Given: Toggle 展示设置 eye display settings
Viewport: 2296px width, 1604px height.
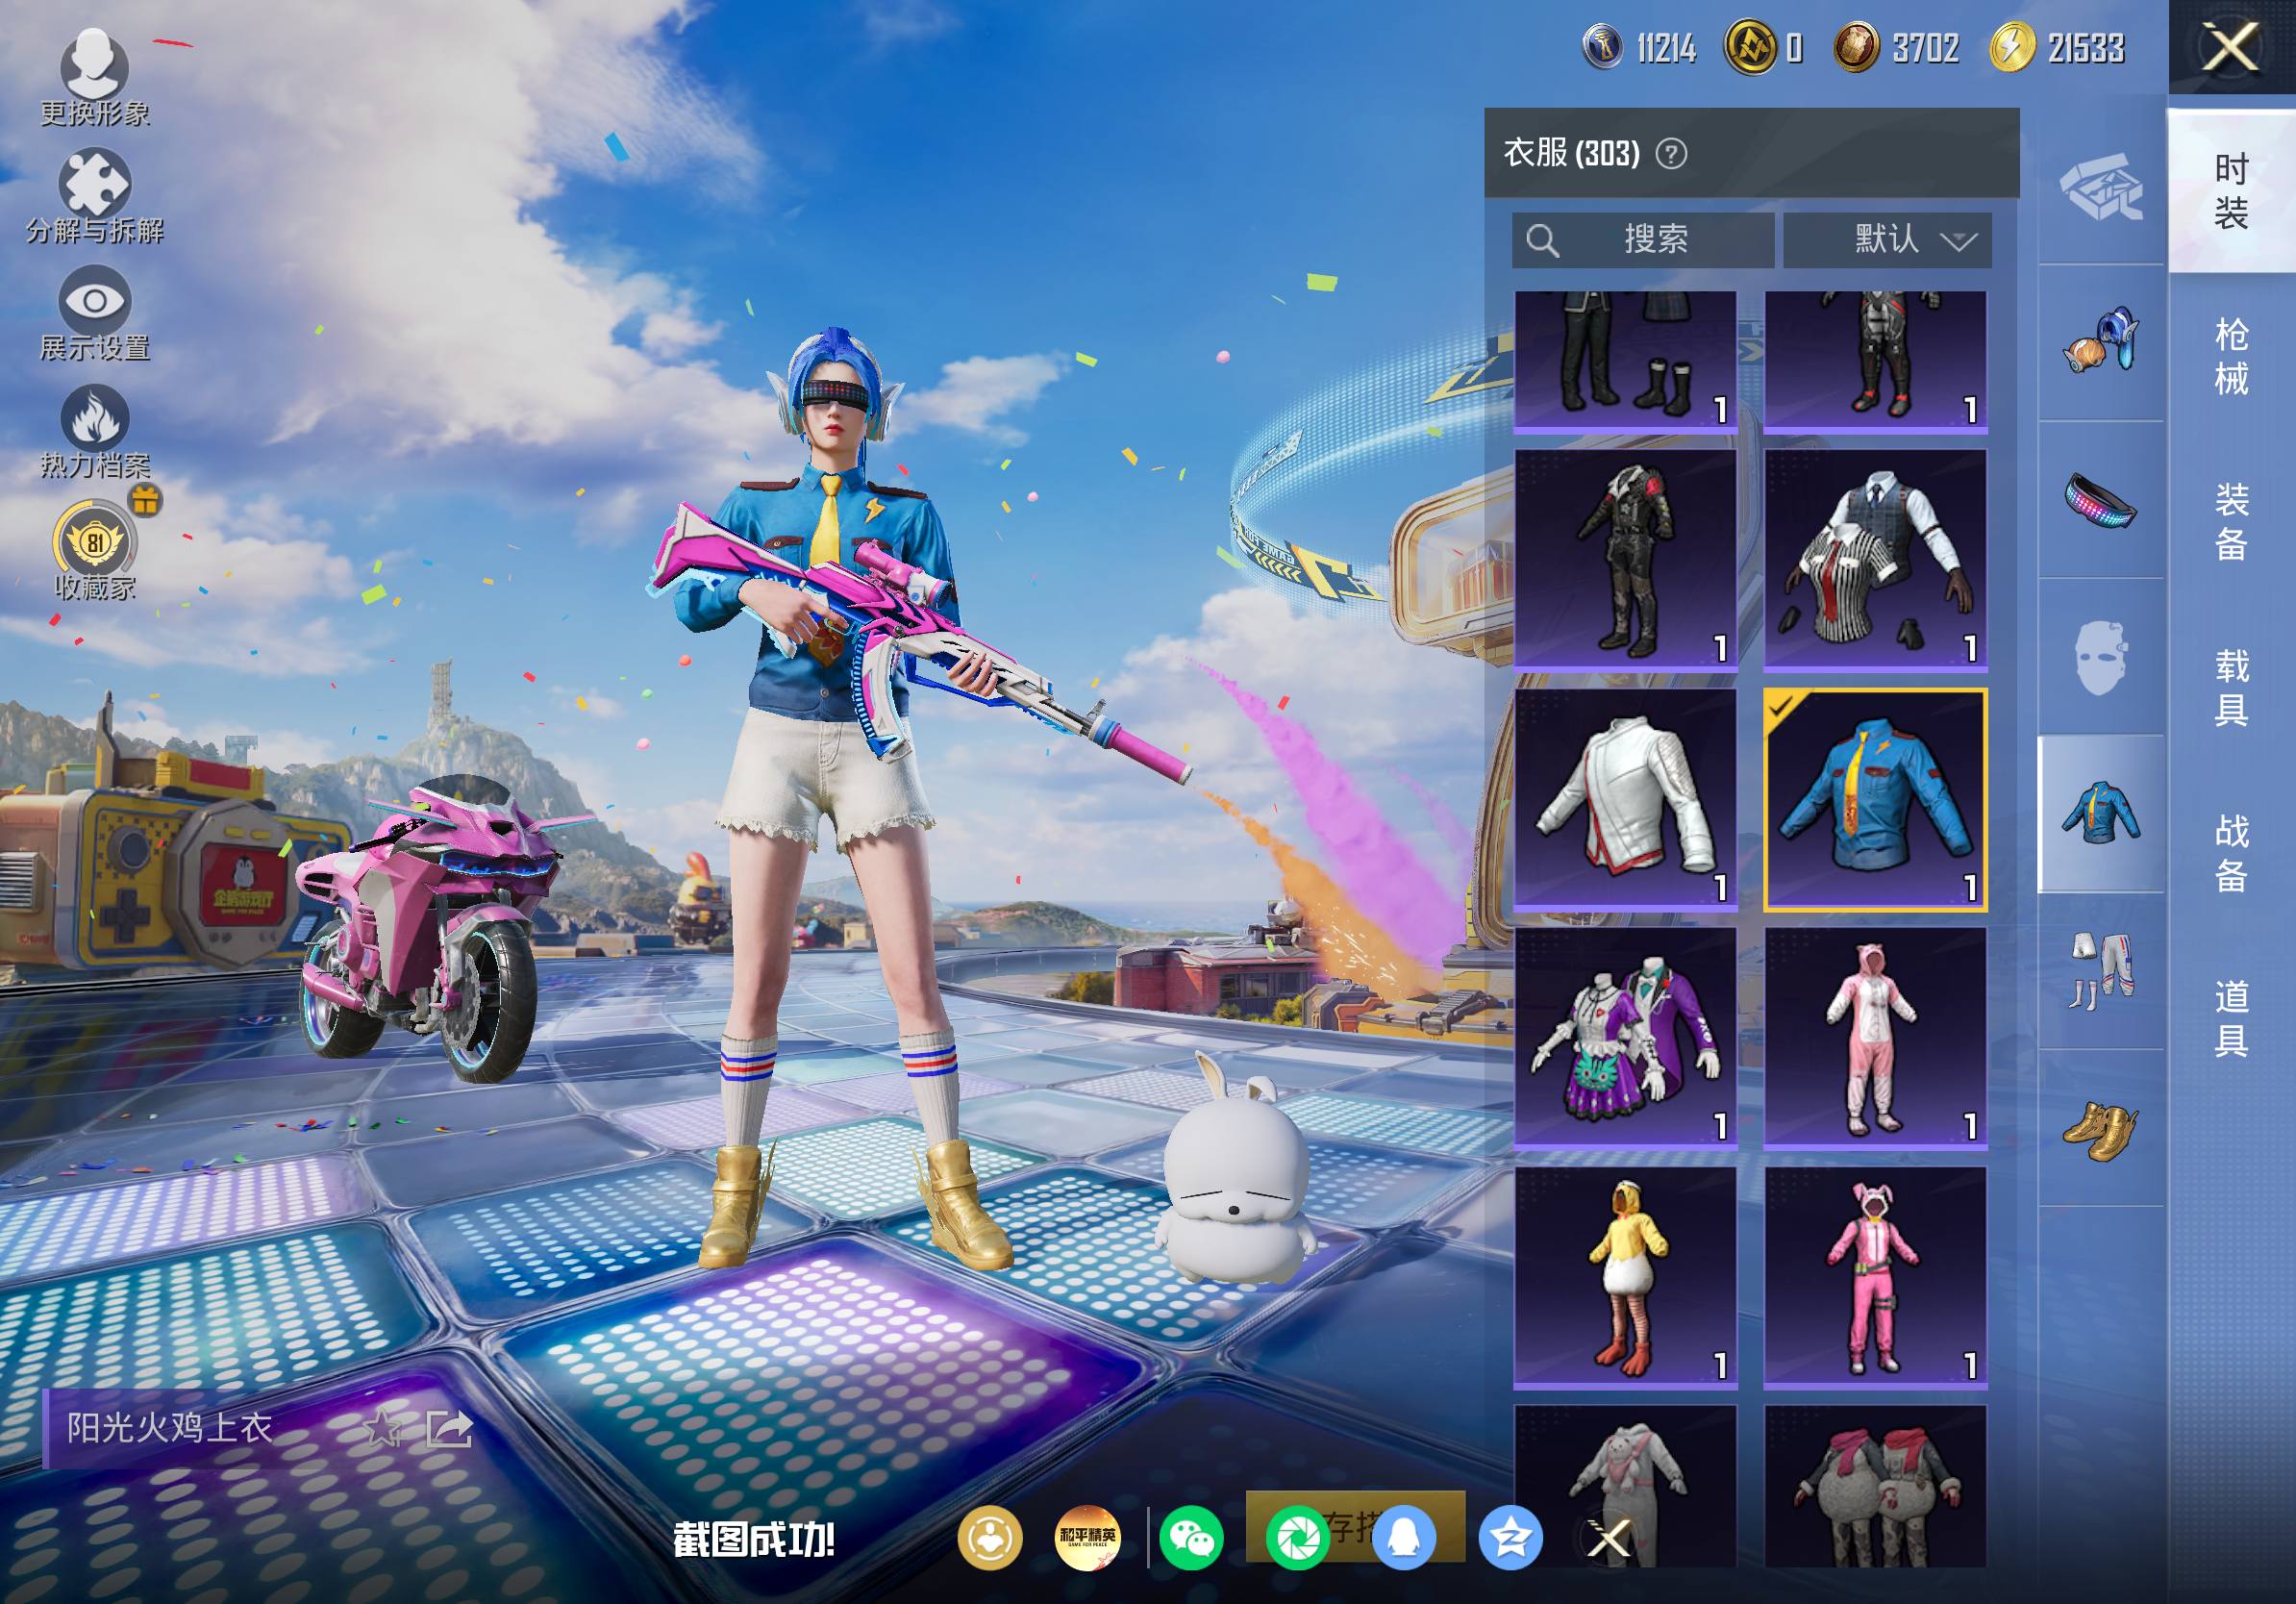Looking at the screenshot, I should pos(94,299).
